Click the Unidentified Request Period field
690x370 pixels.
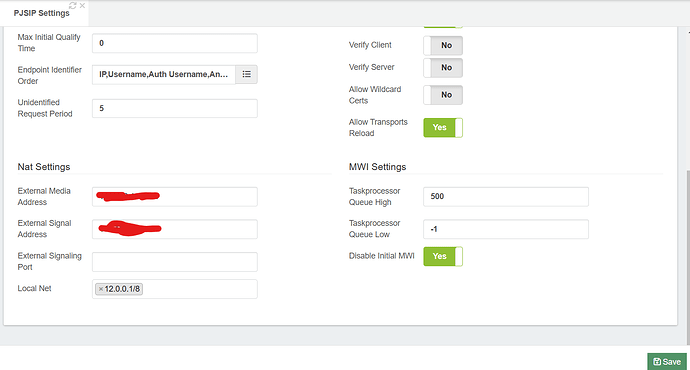(x=175, y=108)
